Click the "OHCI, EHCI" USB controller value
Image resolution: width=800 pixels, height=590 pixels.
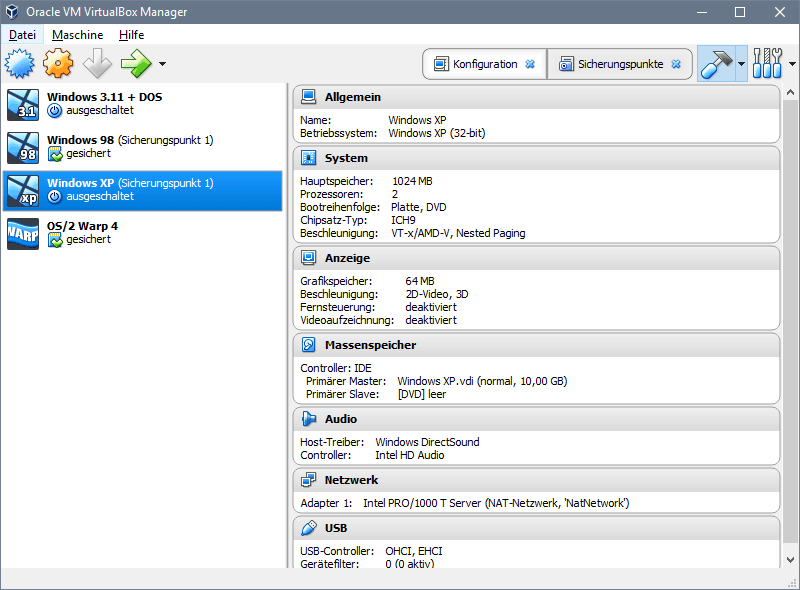coord(414,551)
